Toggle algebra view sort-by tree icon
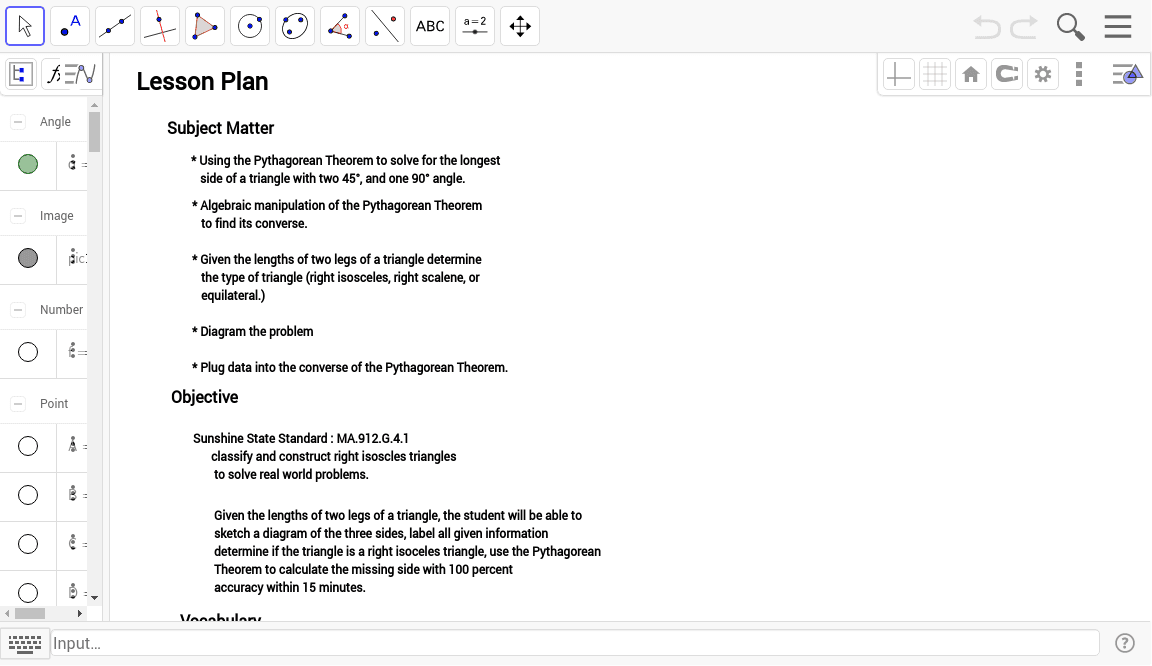 pyautogui.click(x=21, y=74)
